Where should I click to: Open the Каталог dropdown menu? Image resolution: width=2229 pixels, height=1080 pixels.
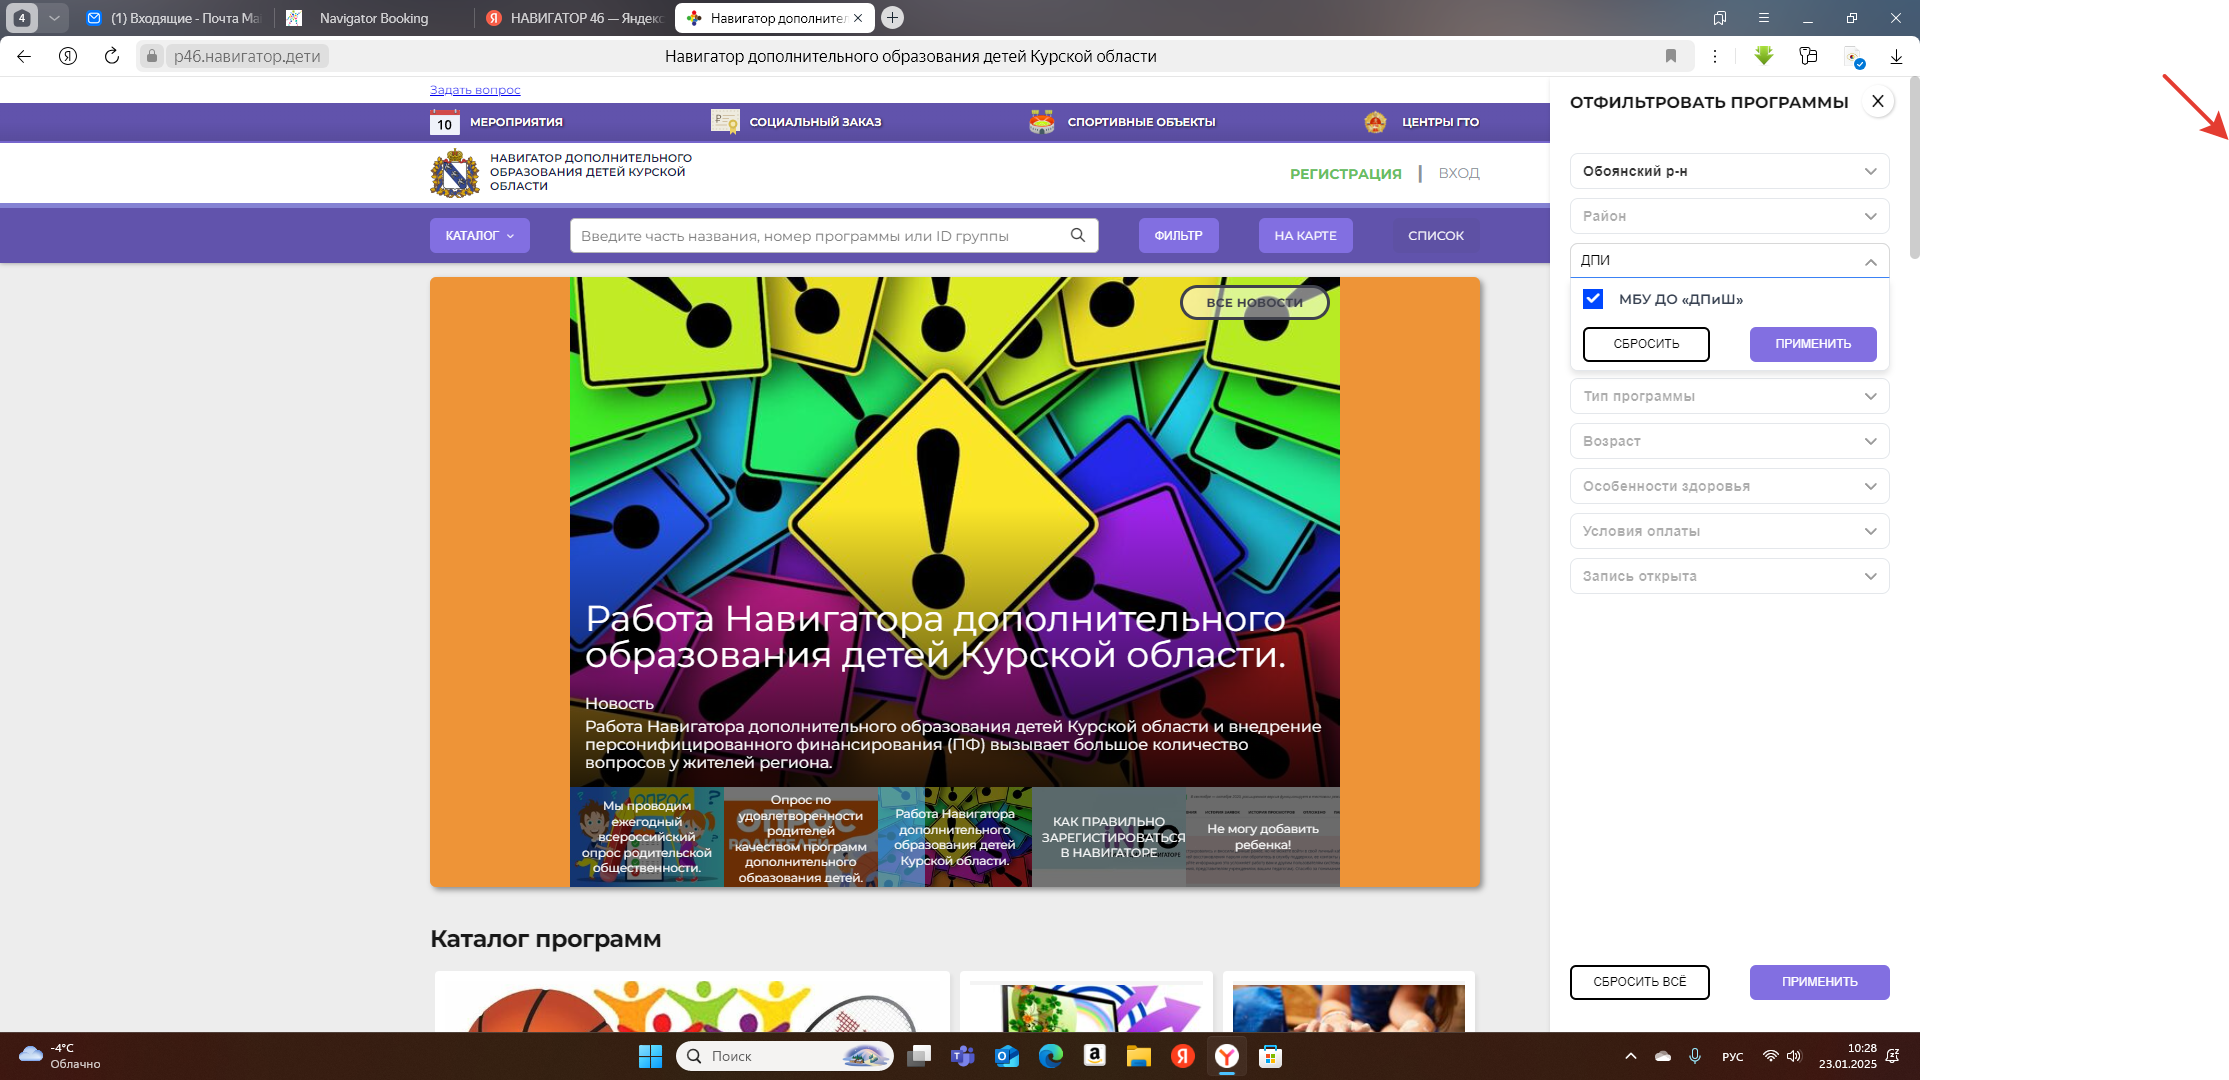(x=480, y=235)
